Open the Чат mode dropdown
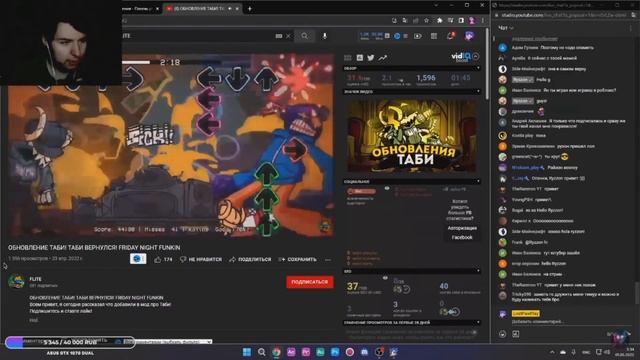 click(506, 28)
